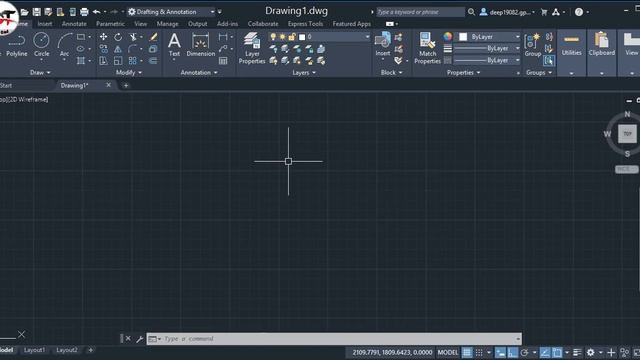The height and width of the screenshot is (360, 640).
Task: Expand the Groups panel
Action: pyautogui.click(x=539, y=73)
